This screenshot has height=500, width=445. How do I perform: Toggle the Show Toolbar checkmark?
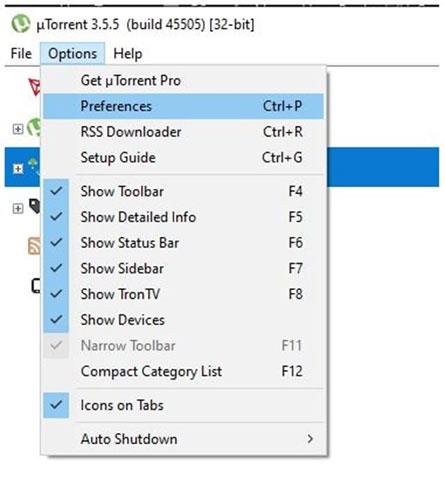[x=56, y=191]
